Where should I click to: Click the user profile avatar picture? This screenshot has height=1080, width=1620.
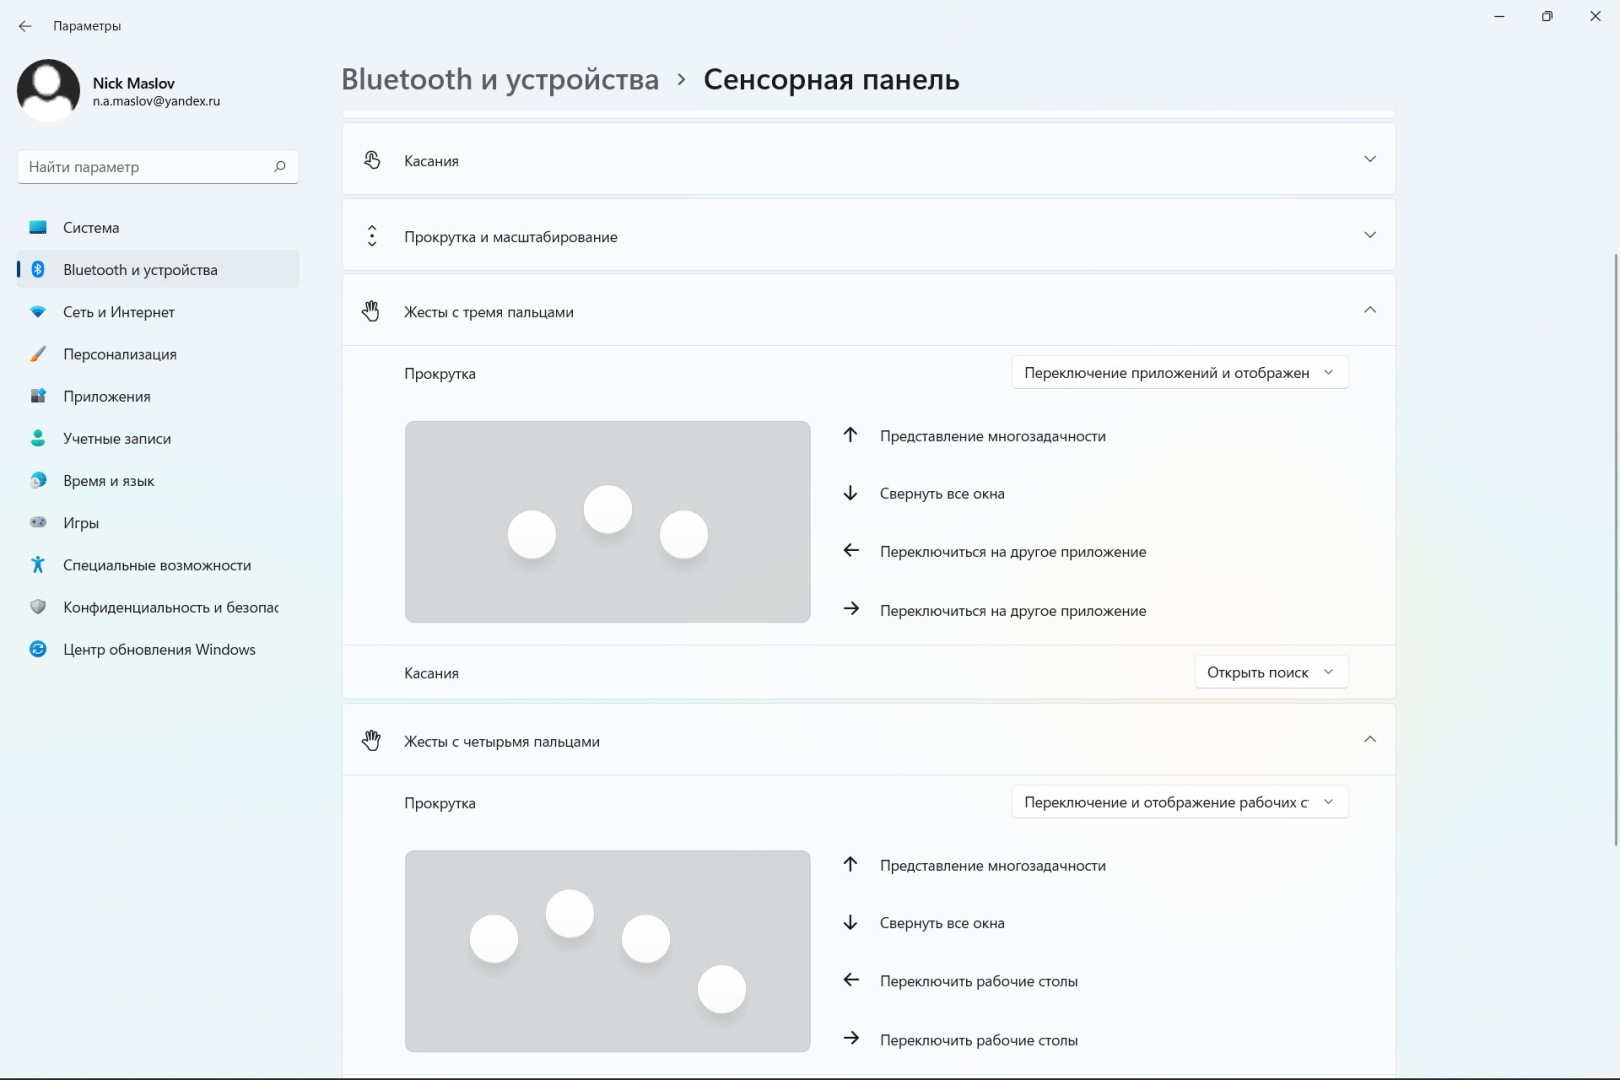click(48, 90)
